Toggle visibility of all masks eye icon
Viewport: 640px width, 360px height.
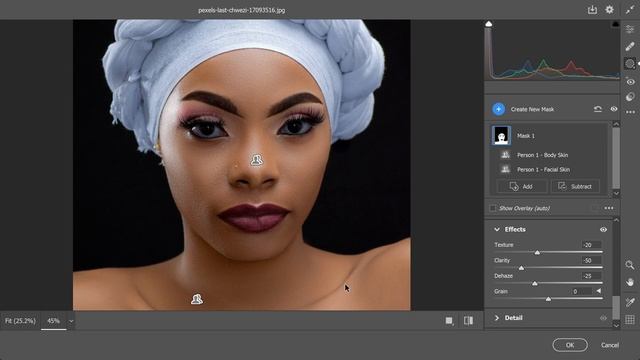coord(613,109)
